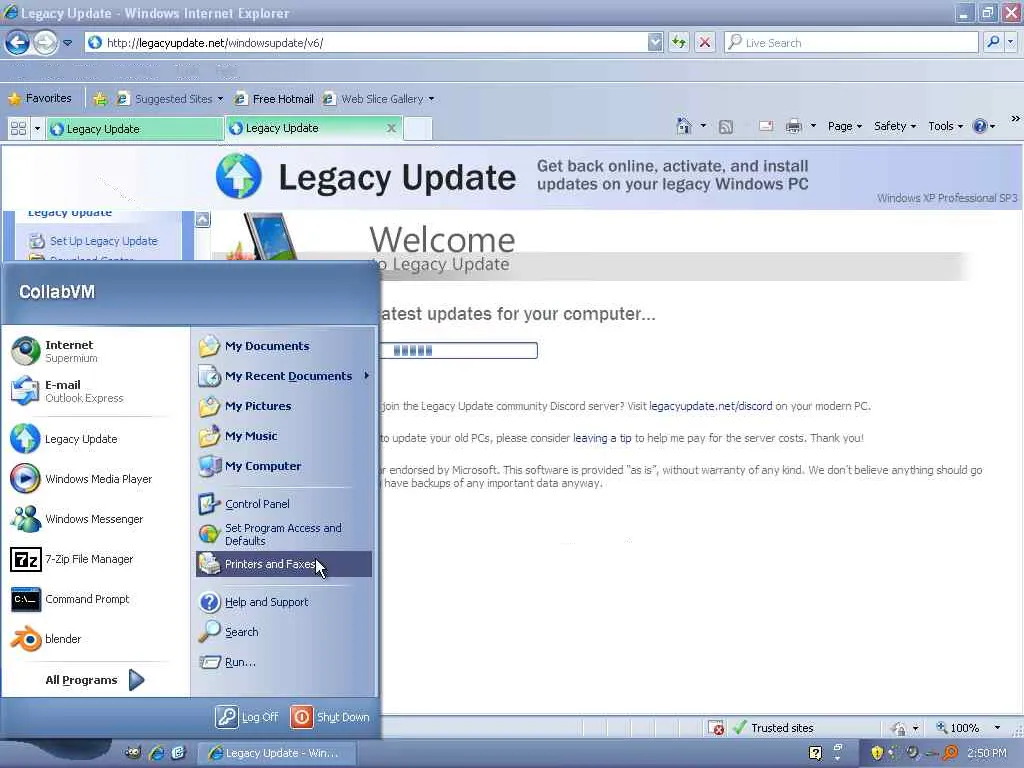Expand command bar overflow chevron
Image resolution: width=1024 pixels, height=768 pixels.
coord(1015,118)
